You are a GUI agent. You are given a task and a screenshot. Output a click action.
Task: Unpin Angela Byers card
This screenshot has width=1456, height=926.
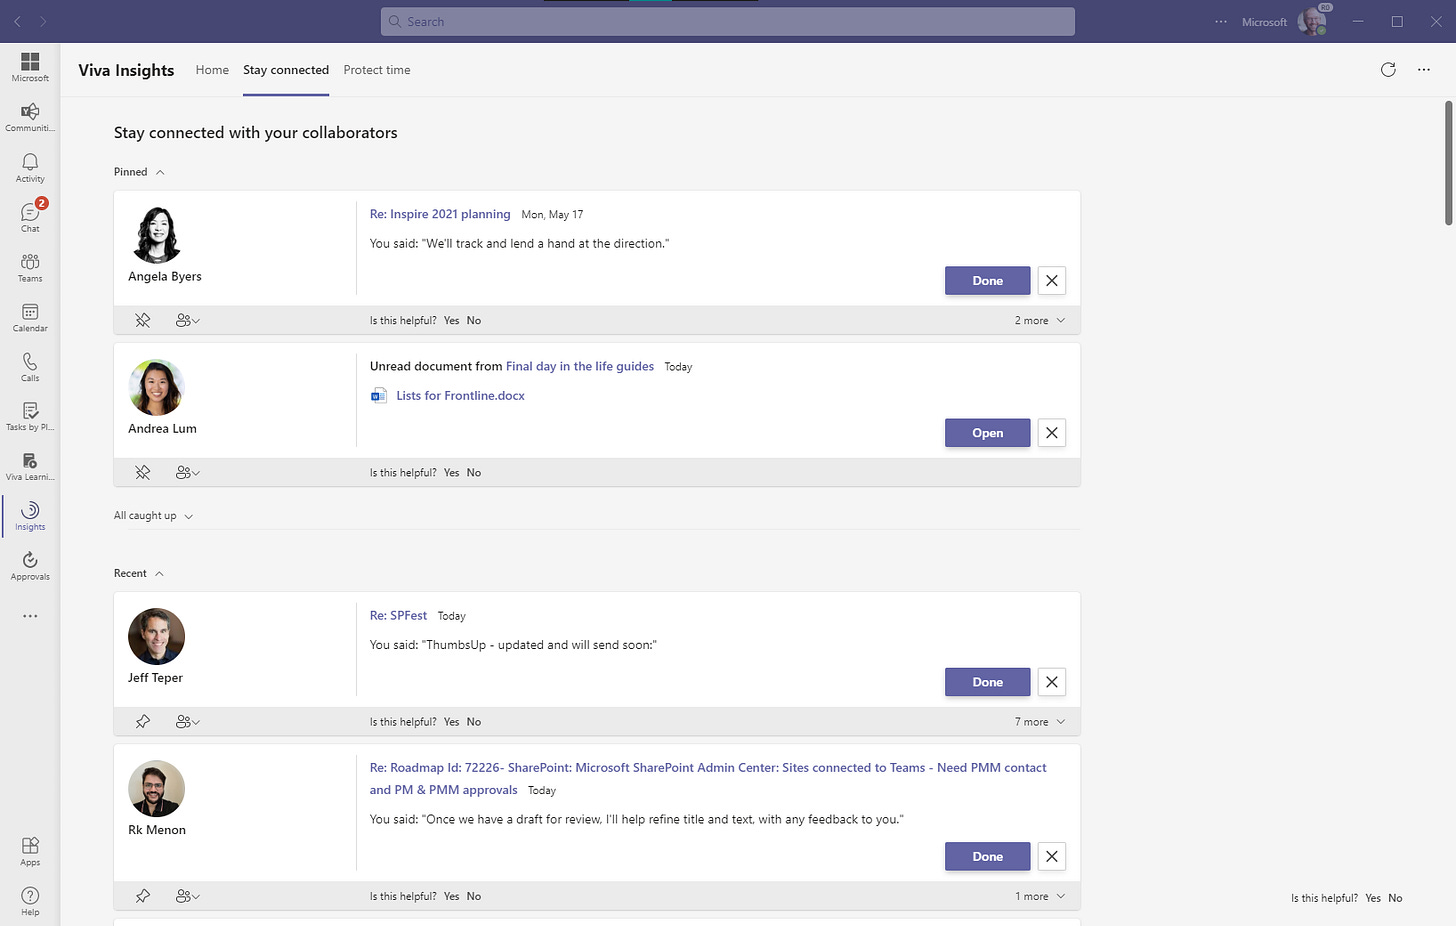pyautogui.click(x=143, y=320)
